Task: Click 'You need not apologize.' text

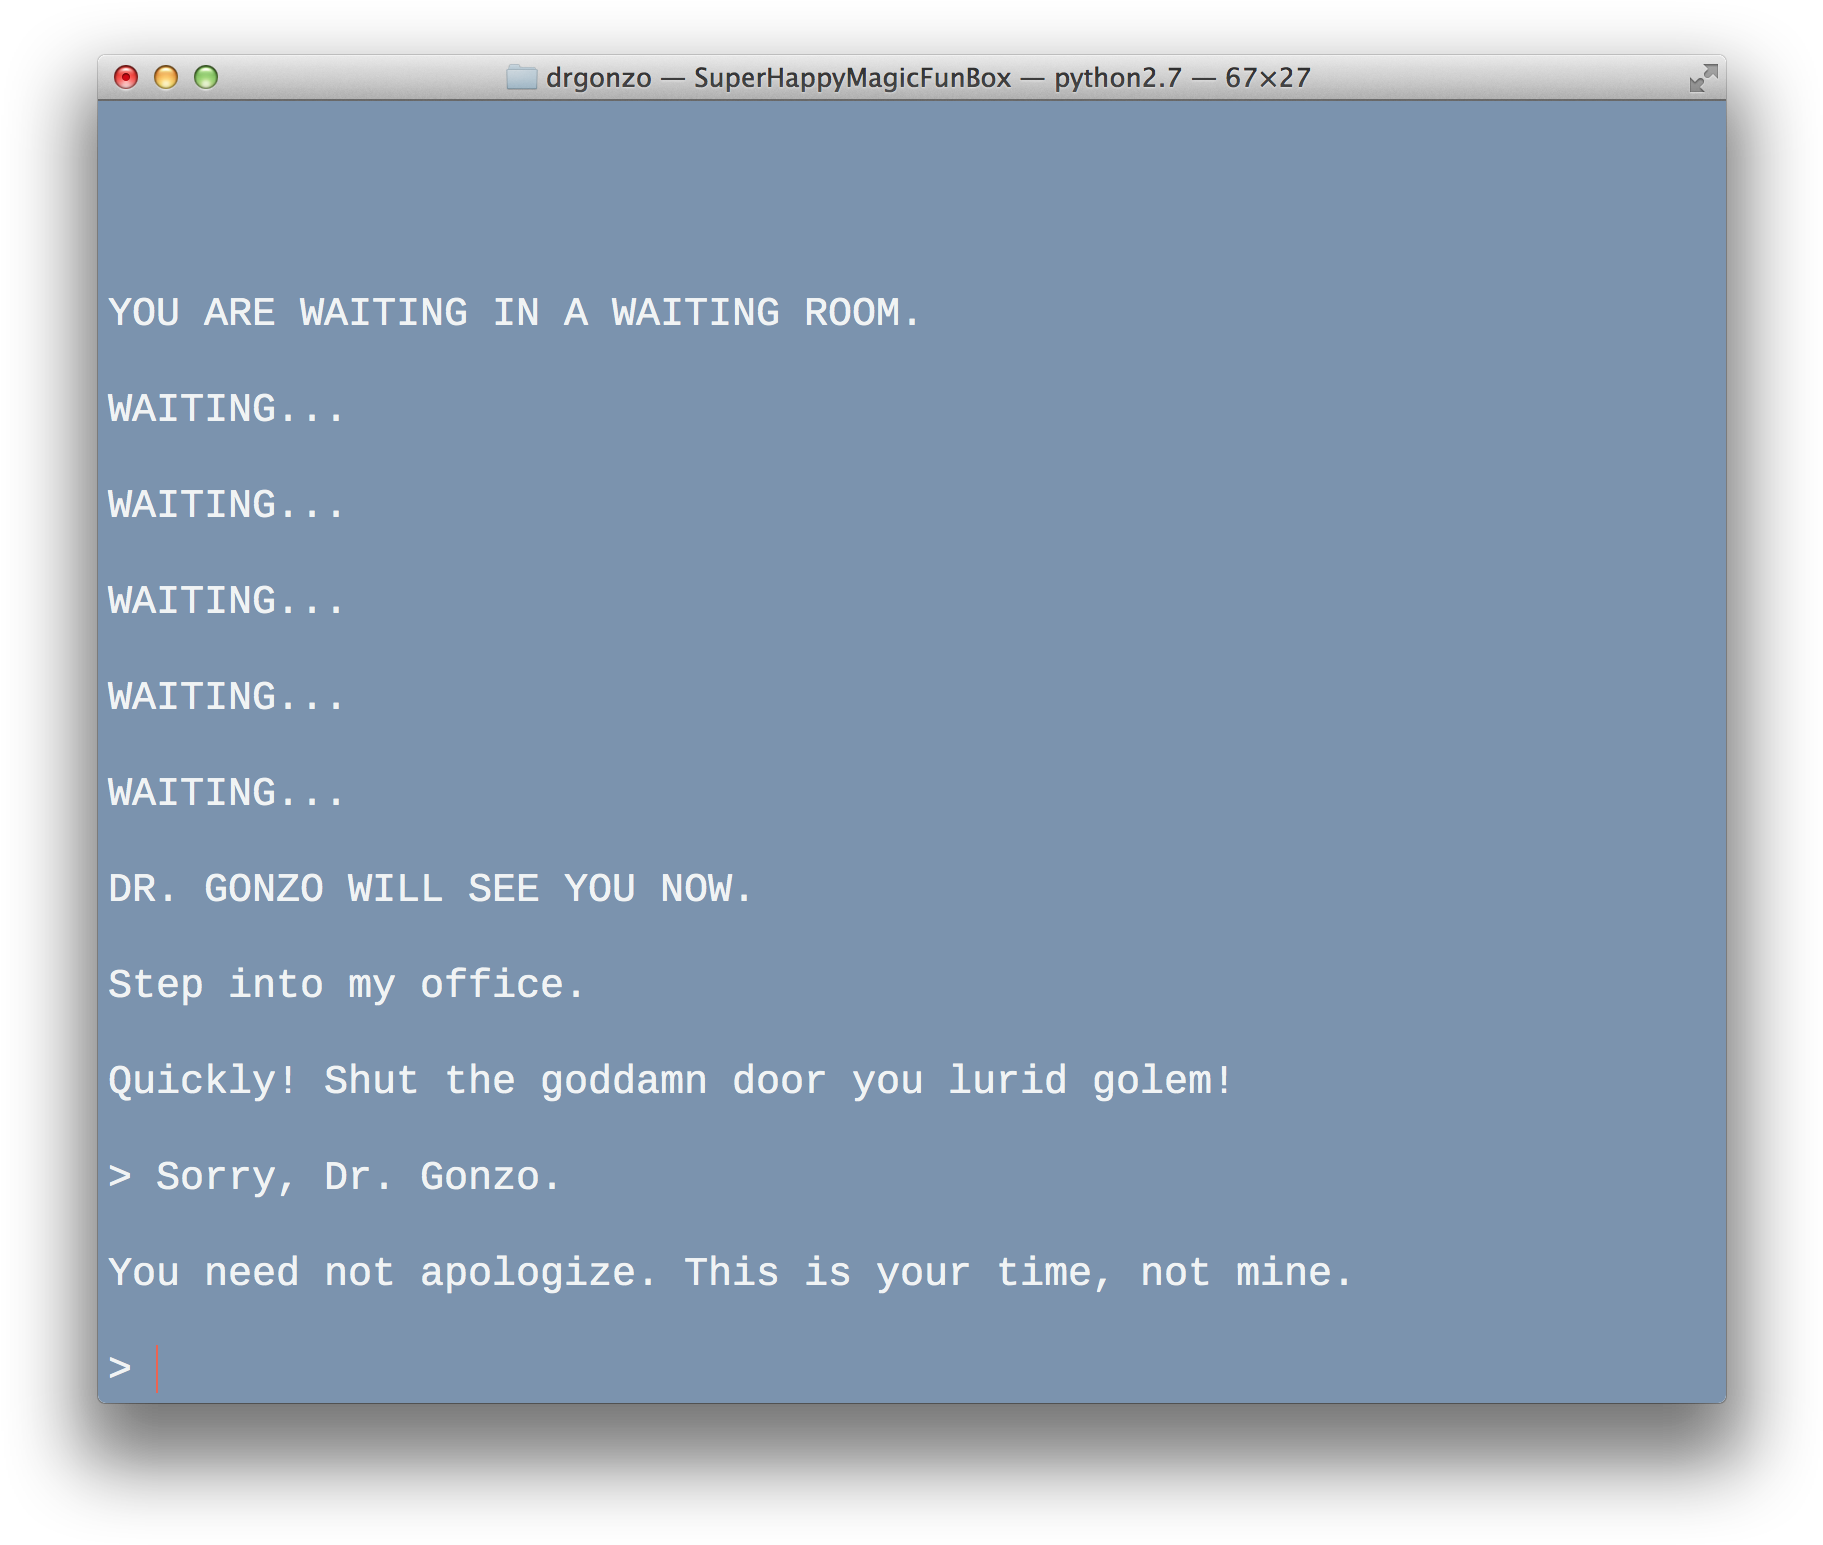Action: [382, 1273]
